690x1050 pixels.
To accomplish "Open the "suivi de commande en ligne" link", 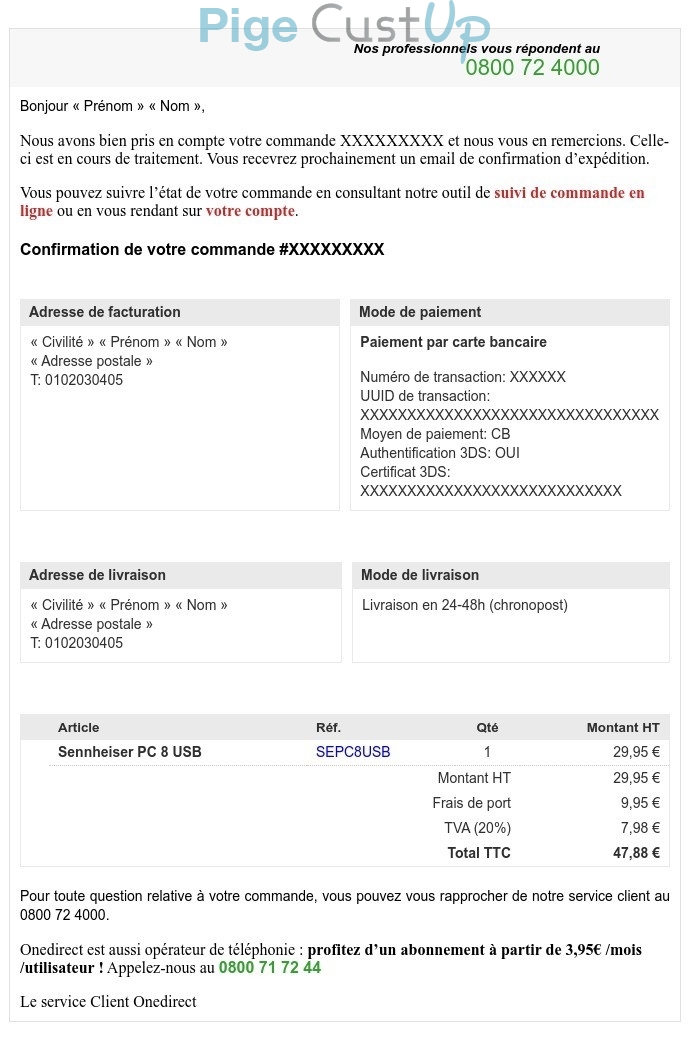I will [x=569, y=193].
